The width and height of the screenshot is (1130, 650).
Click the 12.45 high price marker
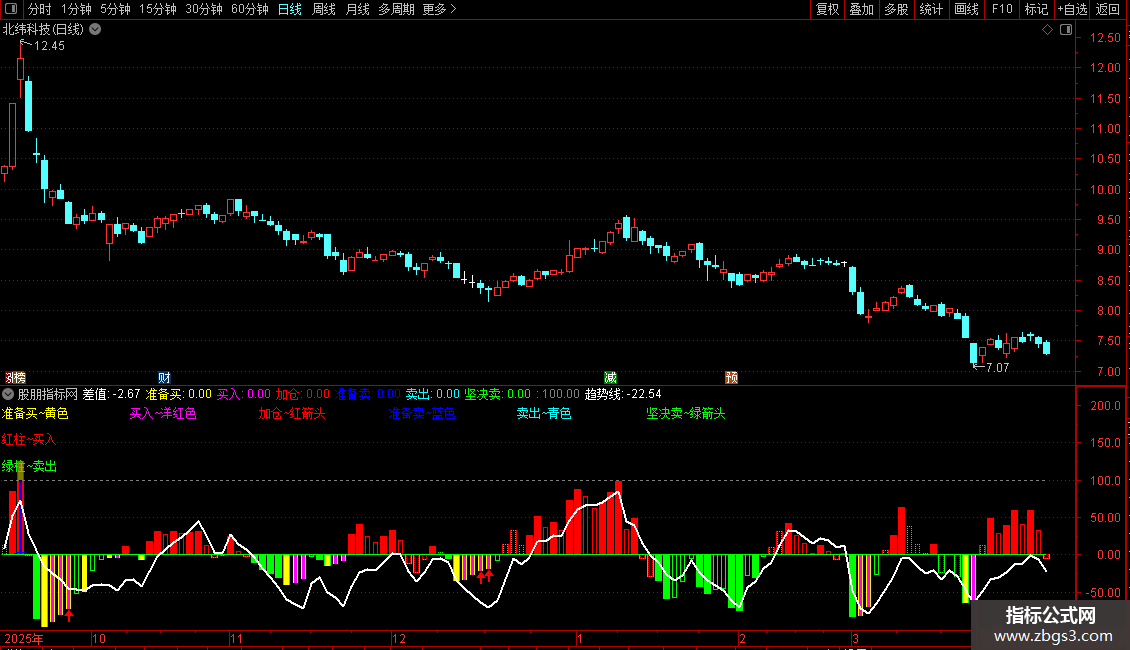(49, 46)
